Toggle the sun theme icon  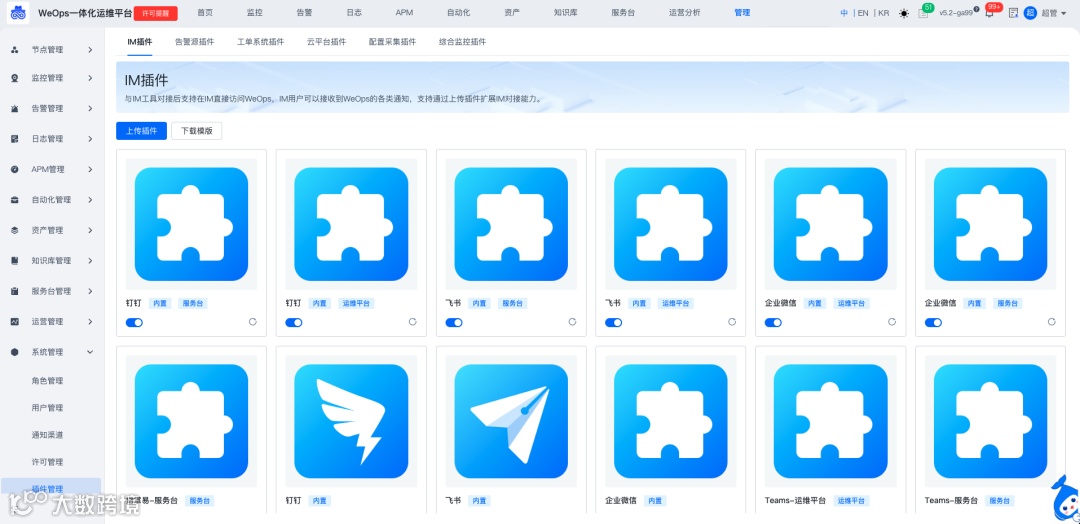click(904, 13)
